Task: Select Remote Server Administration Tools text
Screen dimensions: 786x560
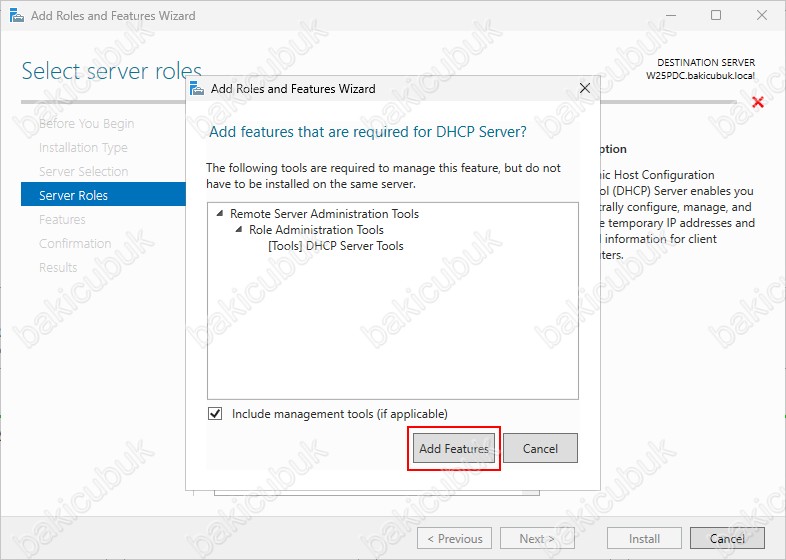Action: pos(324,214)
